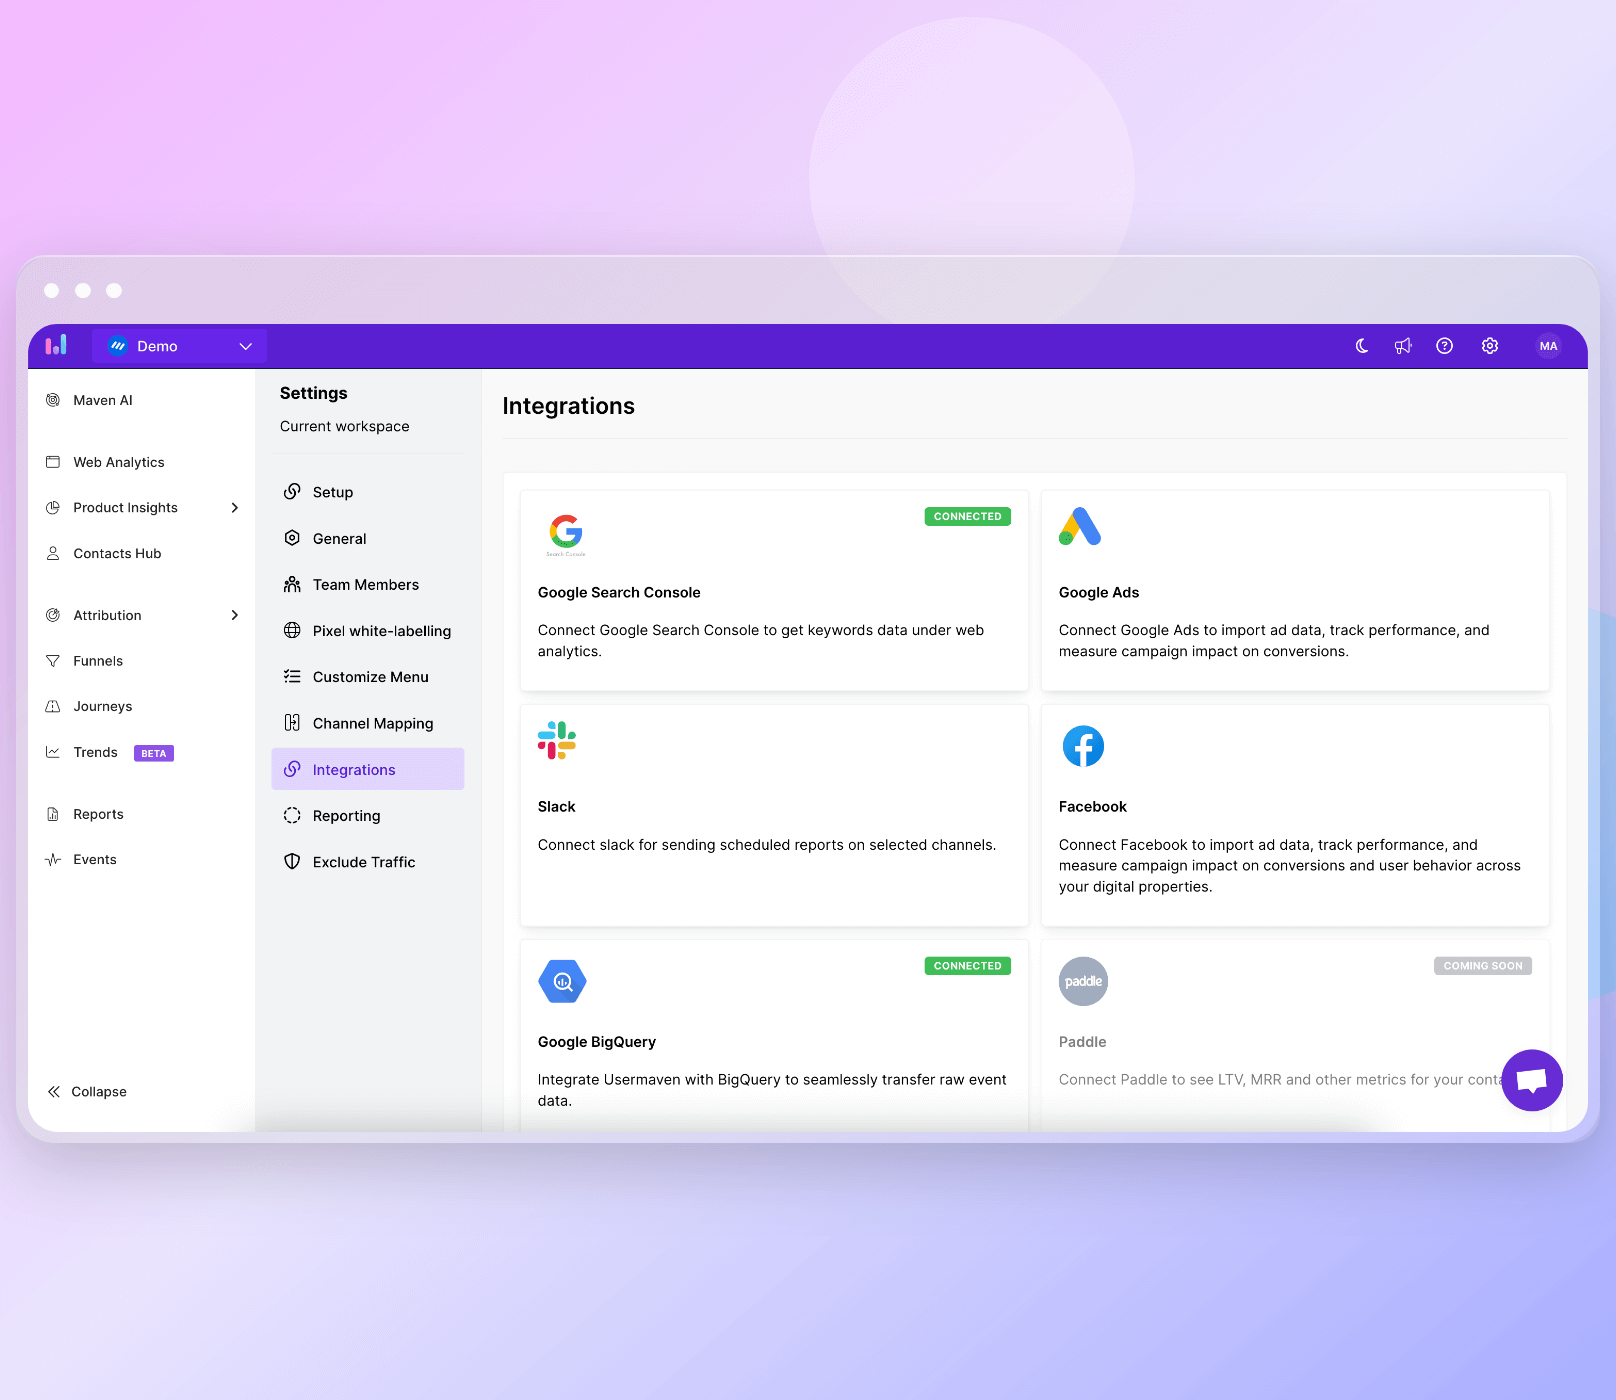The image size is (1616, 1400).
Task: Click the Google Ads logo
Action: tap(1080, 527)
